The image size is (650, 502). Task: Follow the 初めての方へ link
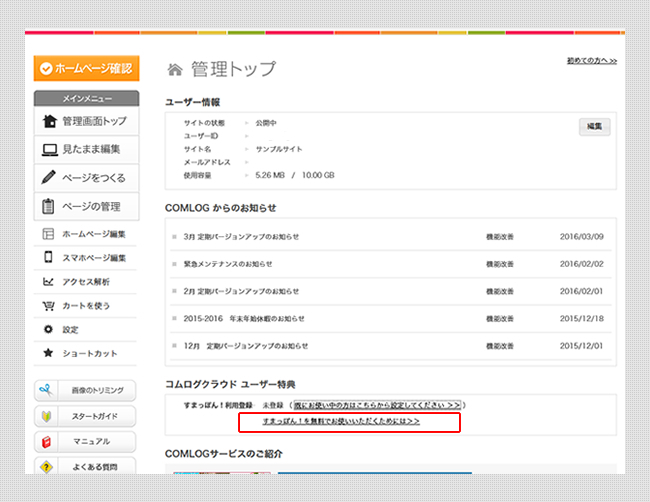pyautogui.click(x=591, y=61)
